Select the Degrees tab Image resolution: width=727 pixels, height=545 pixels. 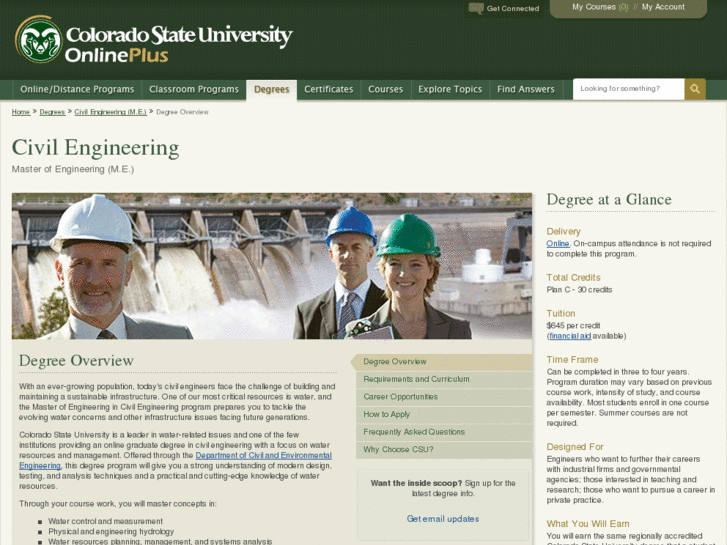[x=272, y=90]
